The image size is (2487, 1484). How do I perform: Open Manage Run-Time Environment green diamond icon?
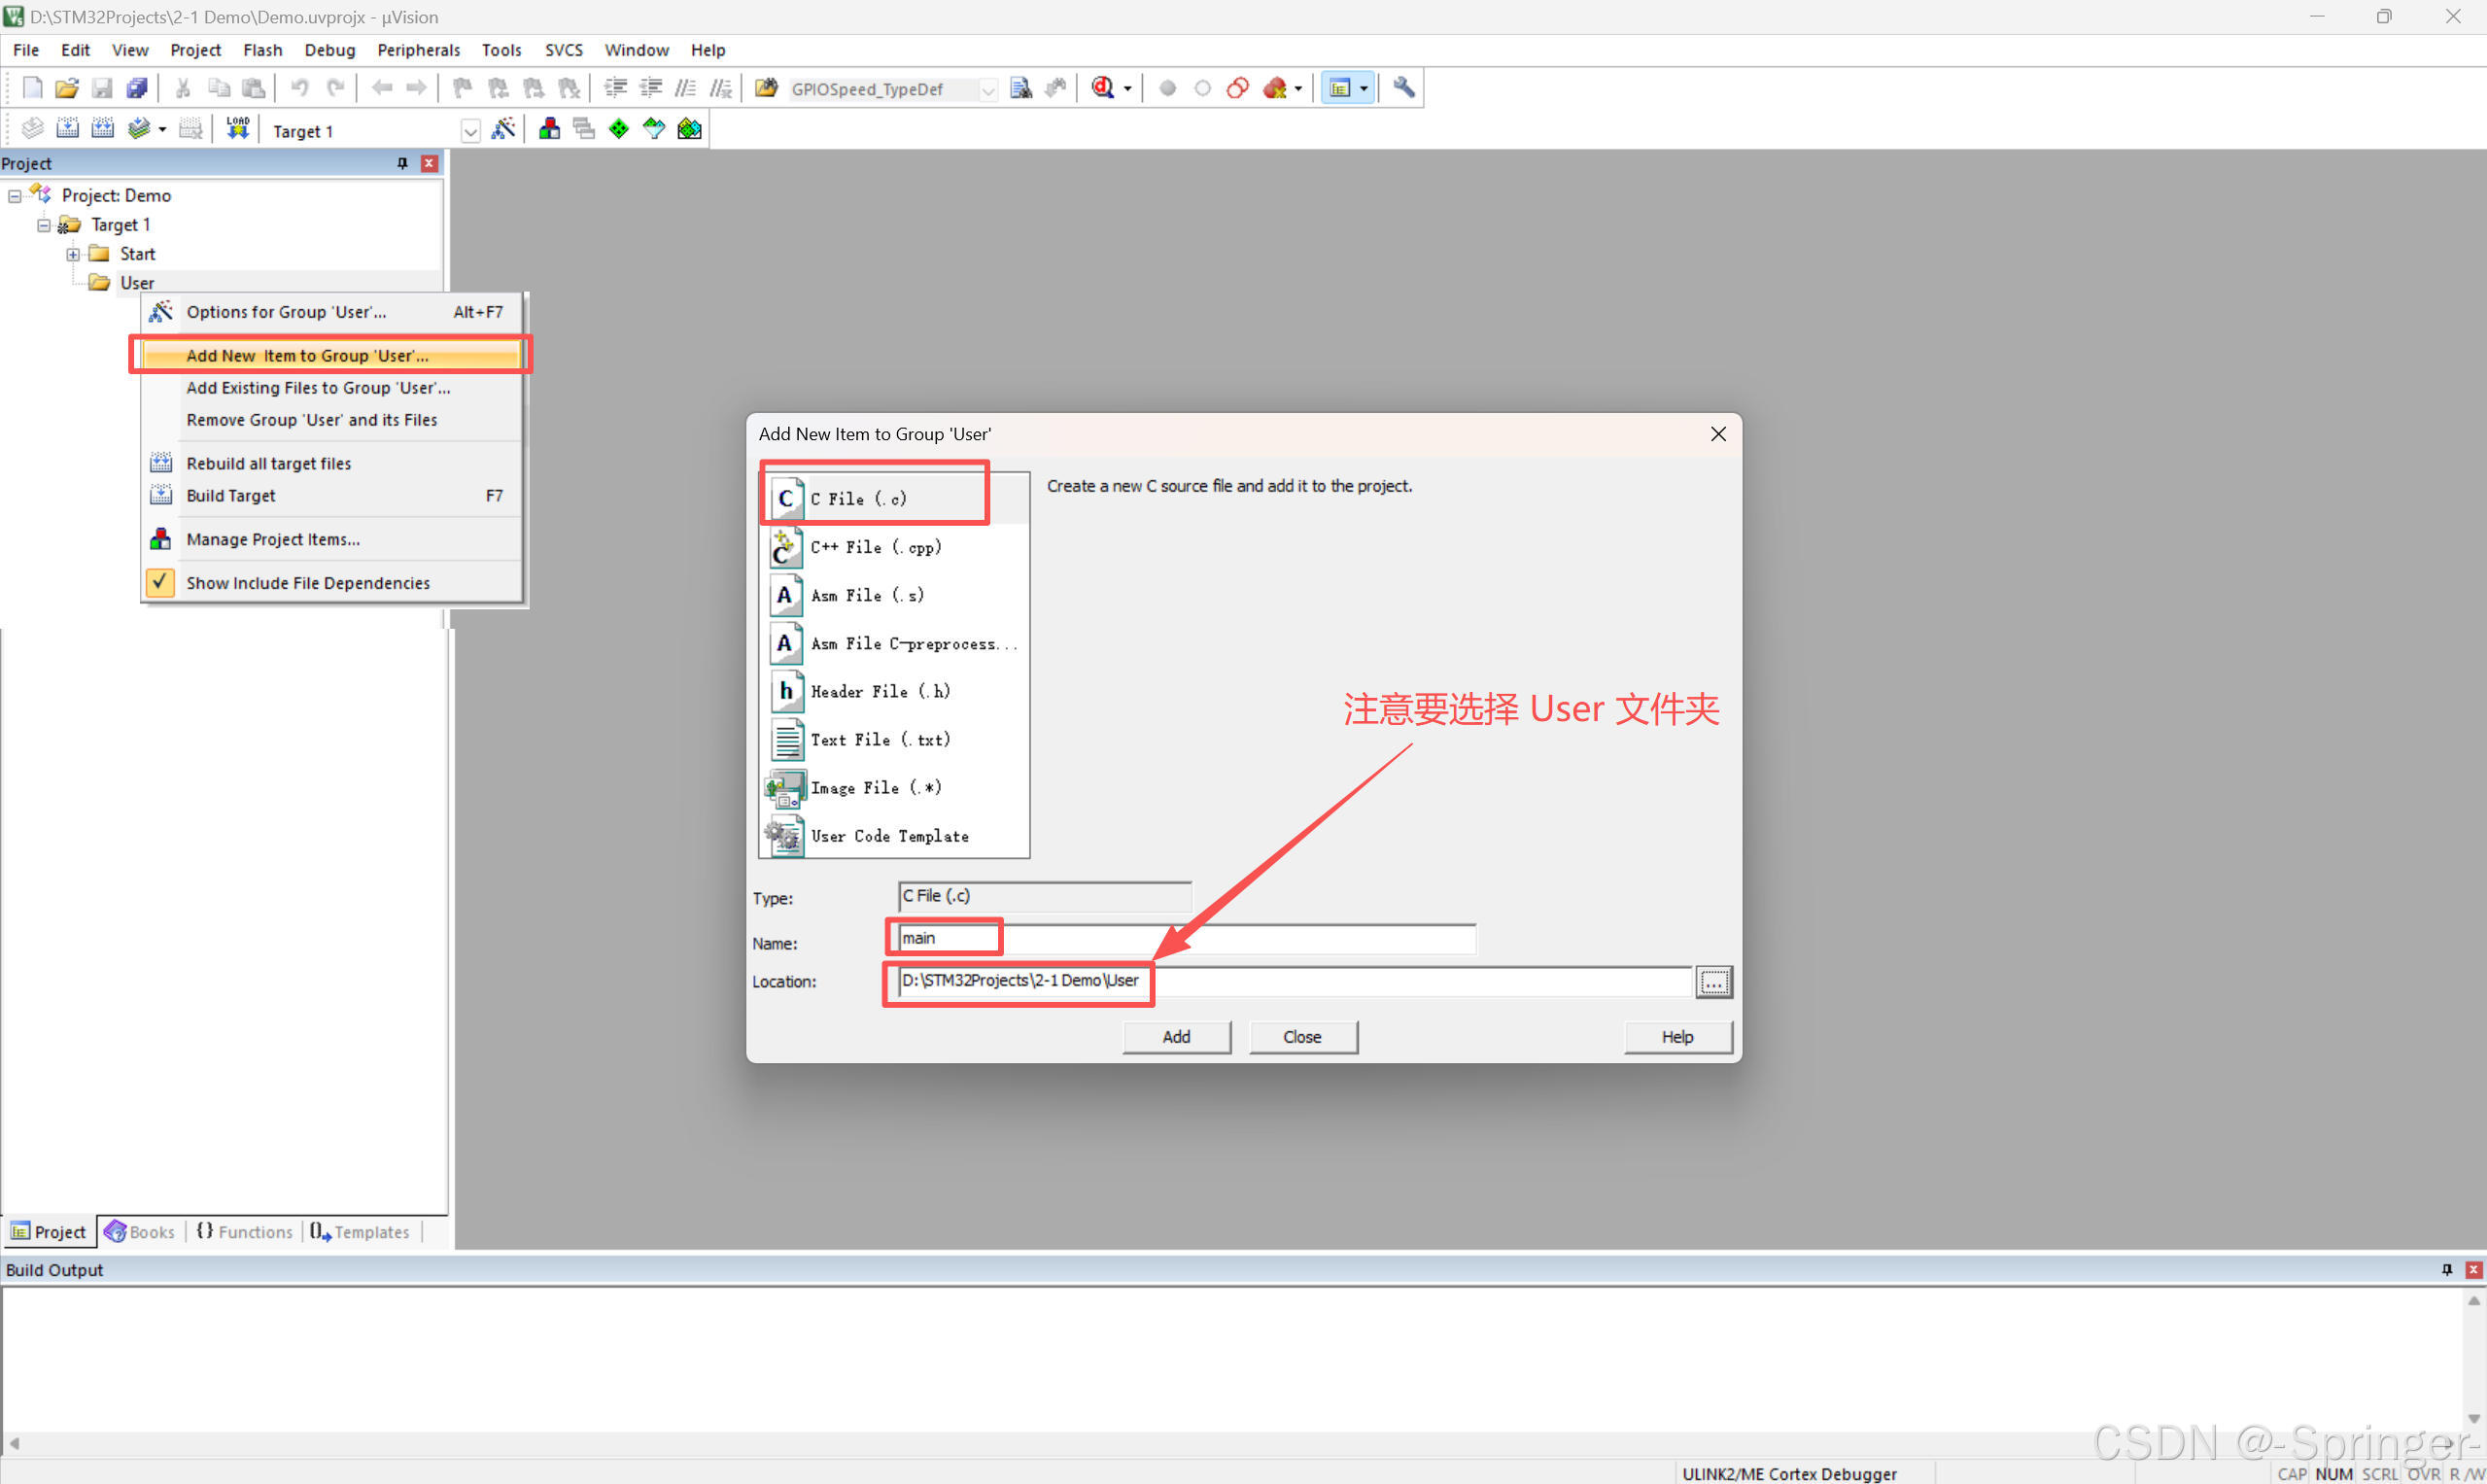[x=619, y=129]
